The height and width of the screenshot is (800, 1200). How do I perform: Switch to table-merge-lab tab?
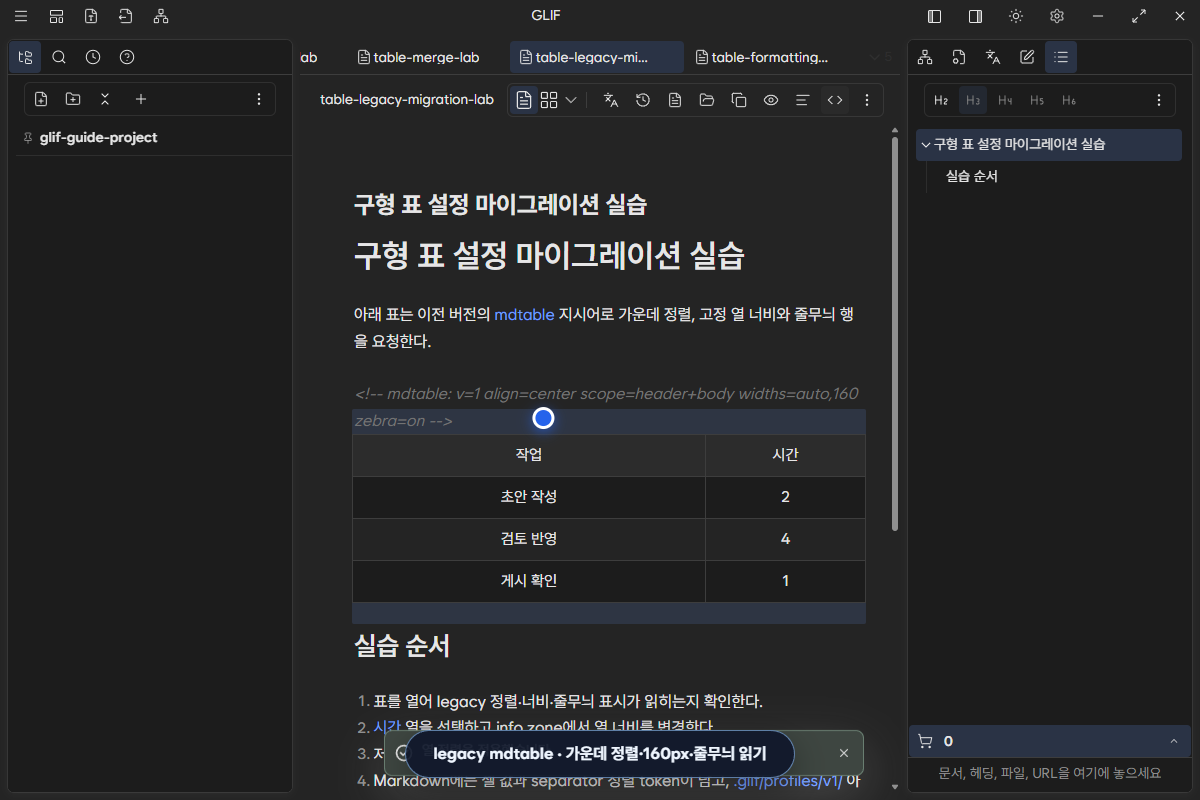tap(418, 57)
